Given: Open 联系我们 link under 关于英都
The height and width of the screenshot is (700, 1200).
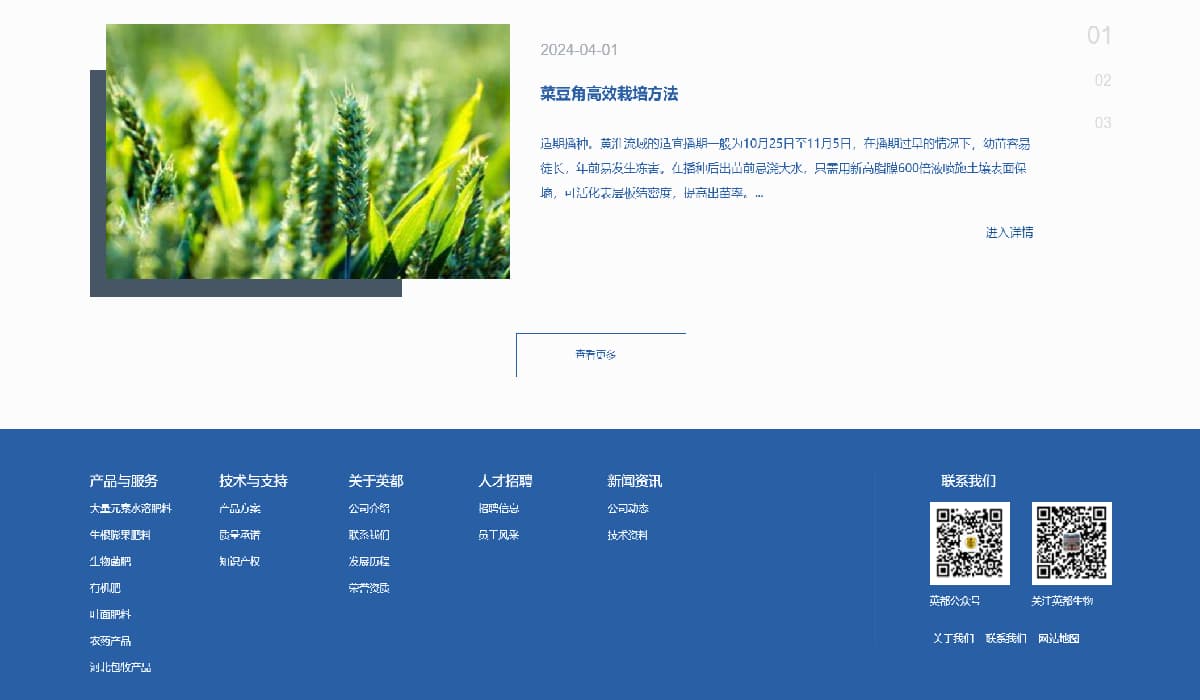Looking at the screenshot, I should click(369, 535).
